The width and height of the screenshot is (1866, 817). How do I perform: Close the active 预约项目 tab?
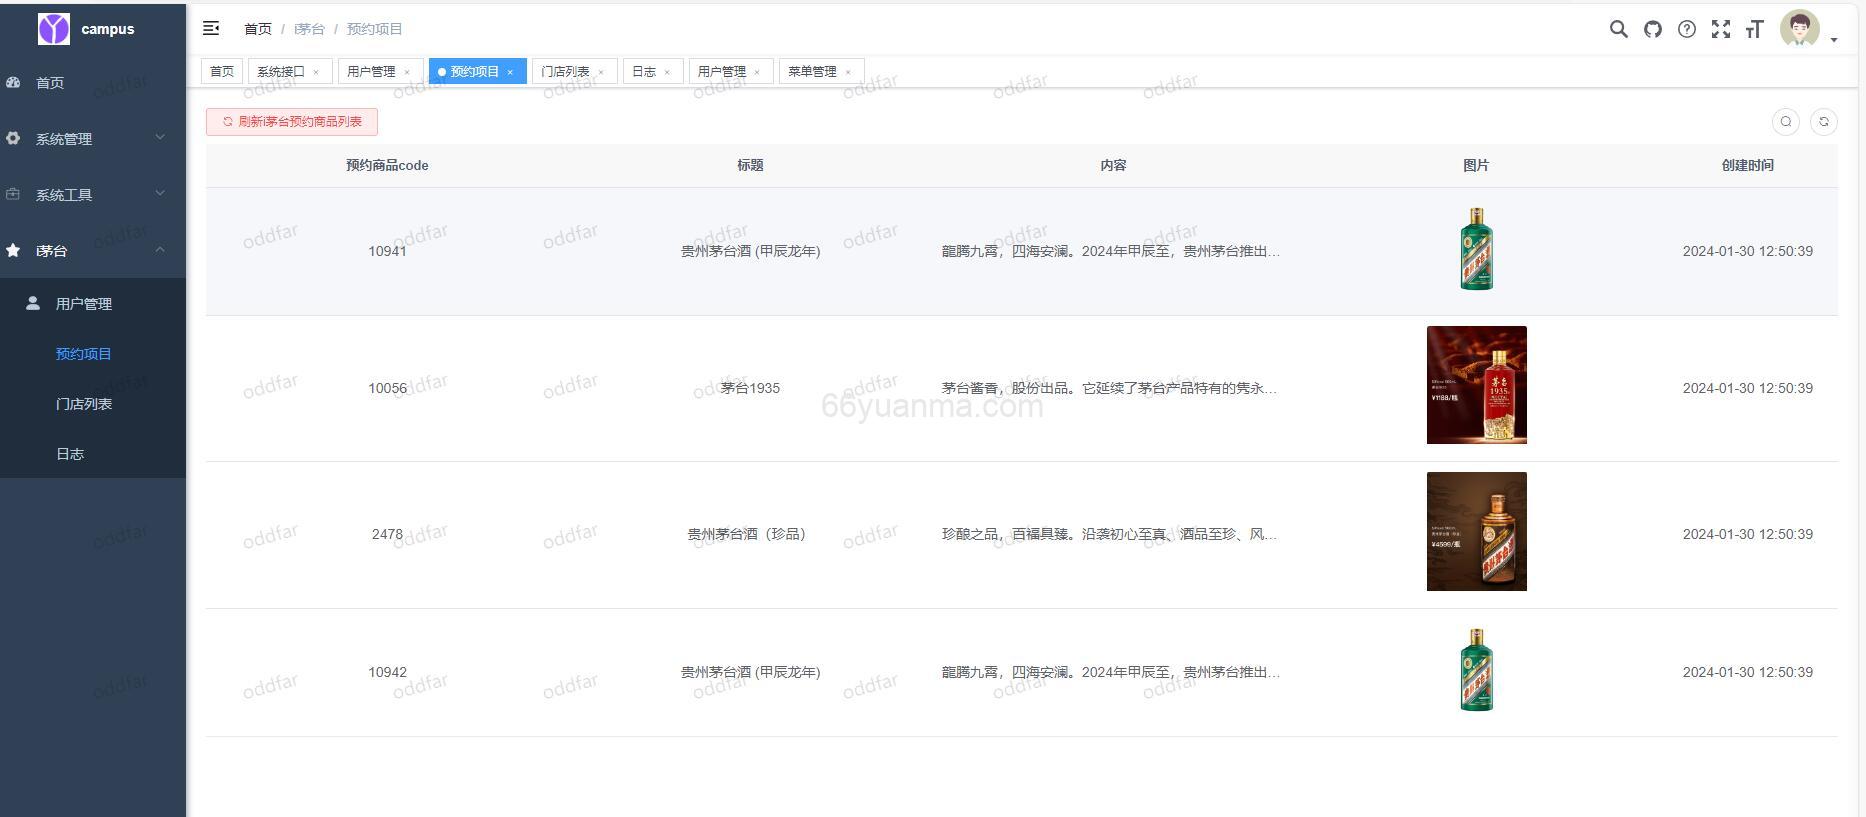(x=510, y=72)
